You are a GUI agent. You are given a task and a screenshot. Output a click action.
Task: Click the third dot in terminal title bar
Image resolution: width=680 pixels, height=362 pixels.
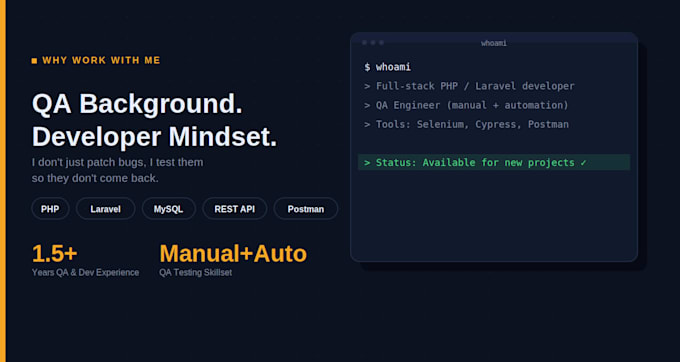[x=381, y=42]
